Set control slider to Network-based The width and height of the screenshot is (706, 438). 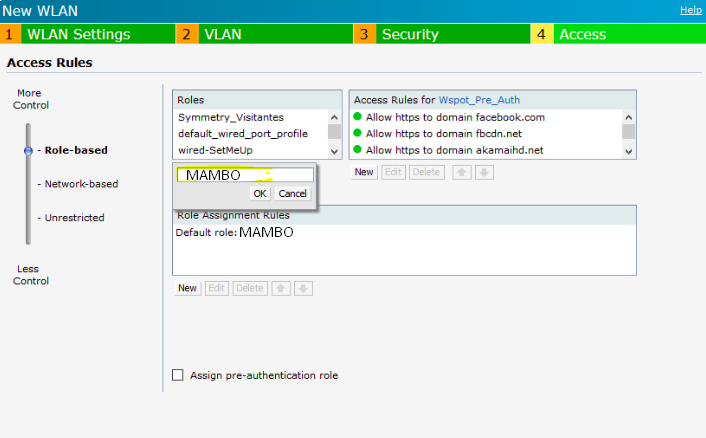[80, 184]
